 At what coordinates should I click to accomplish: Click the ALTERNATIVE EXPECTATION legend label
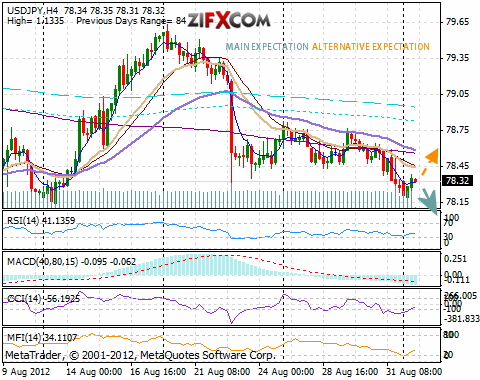click(x=371, y=47)
